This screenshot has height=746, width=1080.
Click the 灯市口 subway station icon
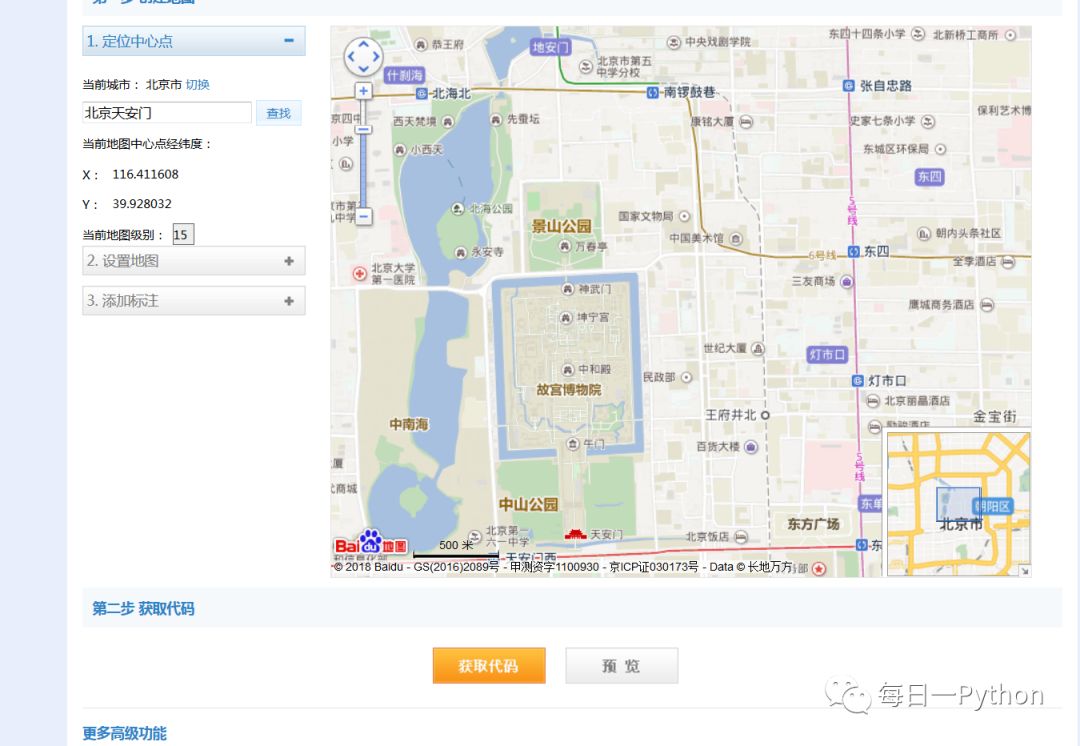pos(856,380)
